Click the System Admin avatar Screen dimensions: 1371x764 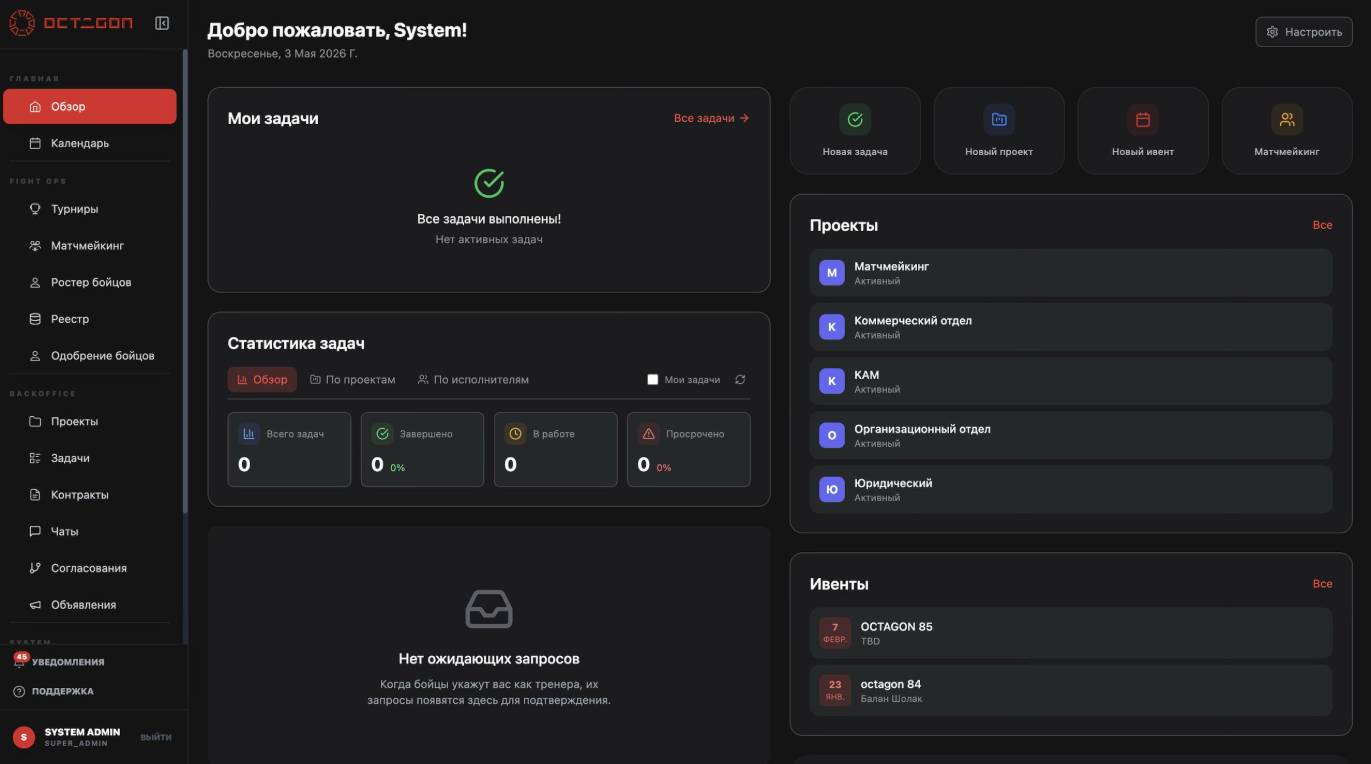[x=24, y=737]
